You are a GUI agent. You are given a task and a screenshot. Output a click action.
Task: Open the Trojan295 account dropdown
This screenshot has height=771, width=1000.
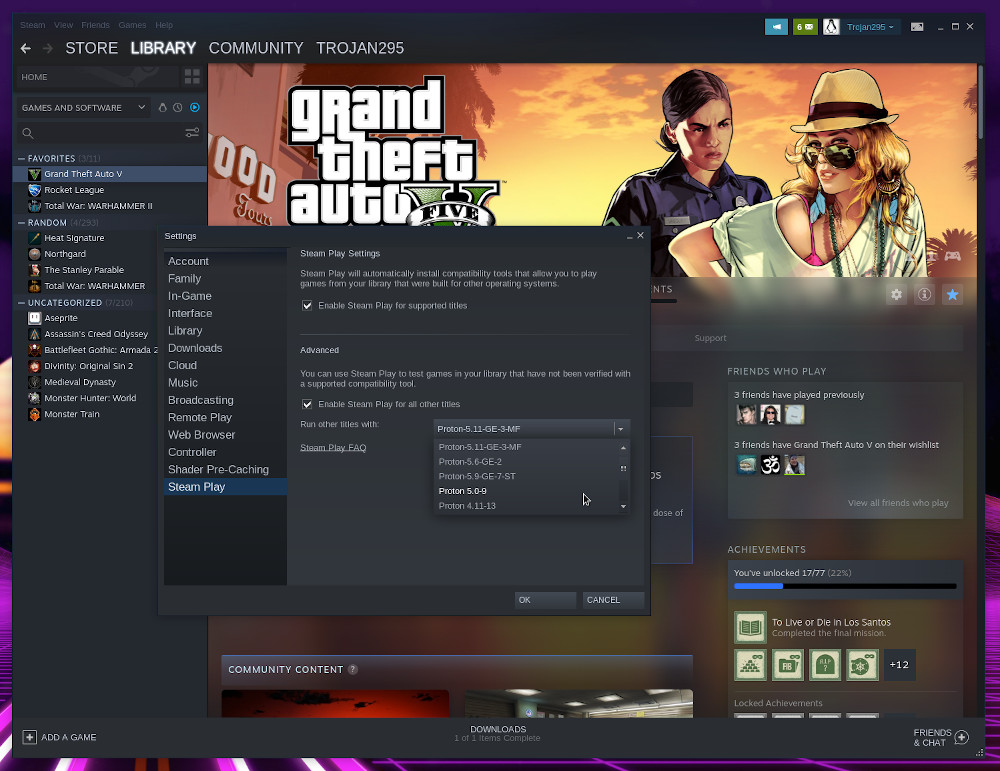(x=870, y=27)
